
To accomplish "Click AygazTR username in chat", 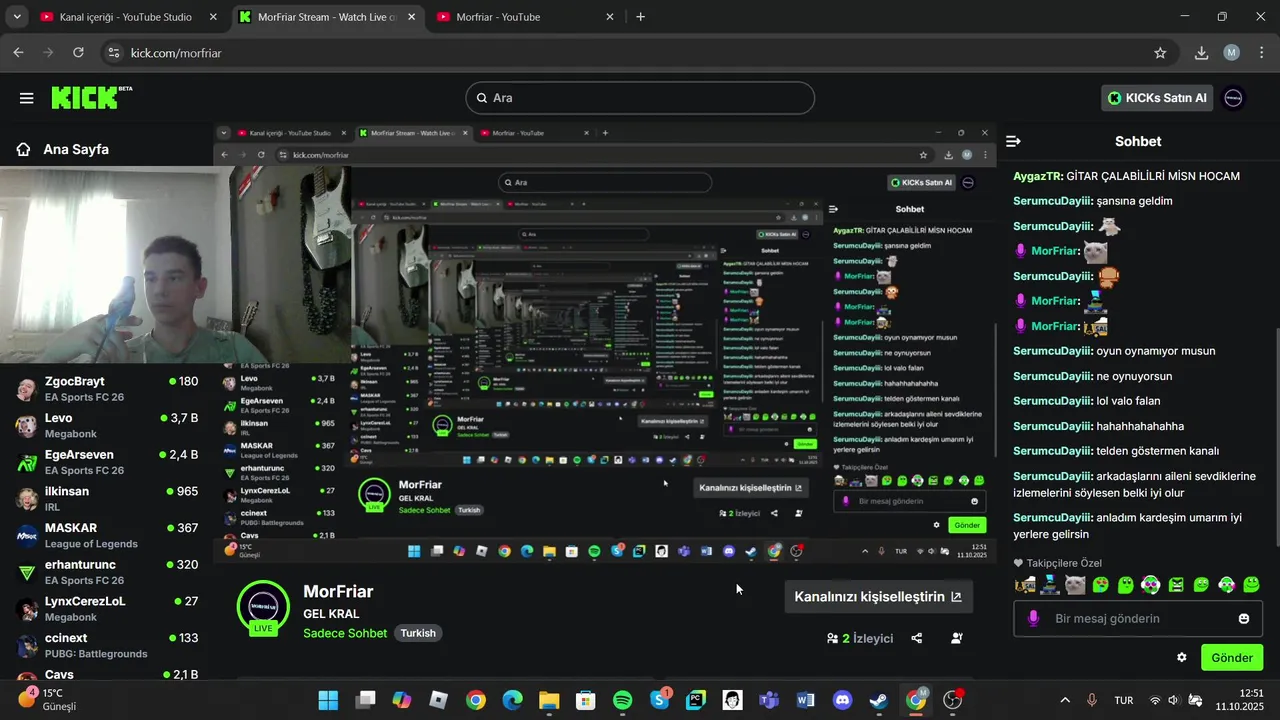I will (1037, 176).
